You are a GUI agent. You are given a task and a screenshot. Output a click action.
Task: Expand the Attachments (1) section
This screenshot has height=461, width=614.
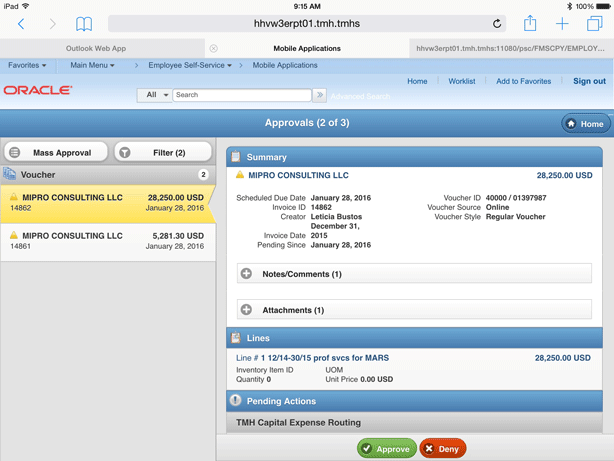247,310
